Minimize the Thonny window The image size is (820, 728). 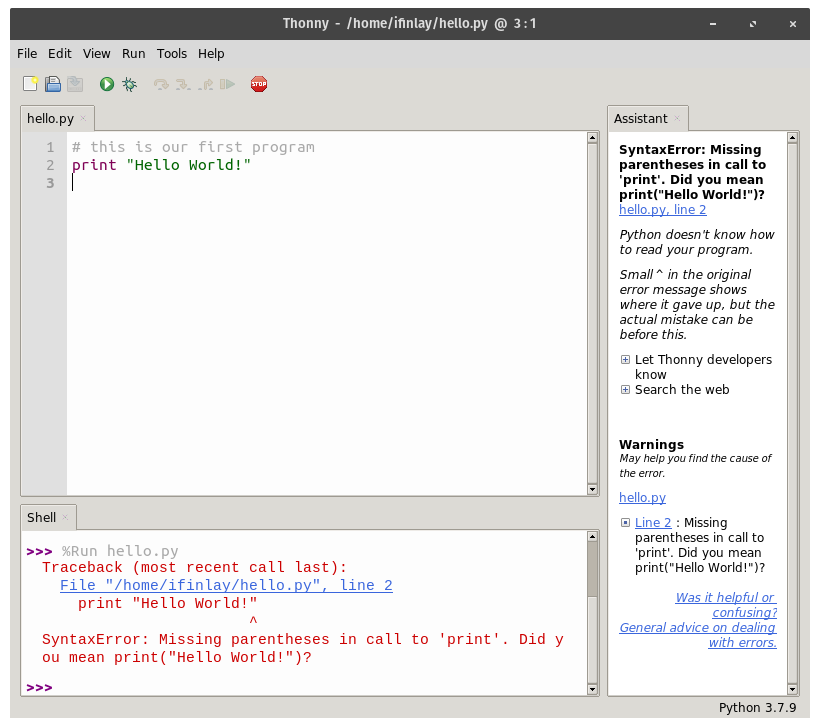click(x=713, y=24)
